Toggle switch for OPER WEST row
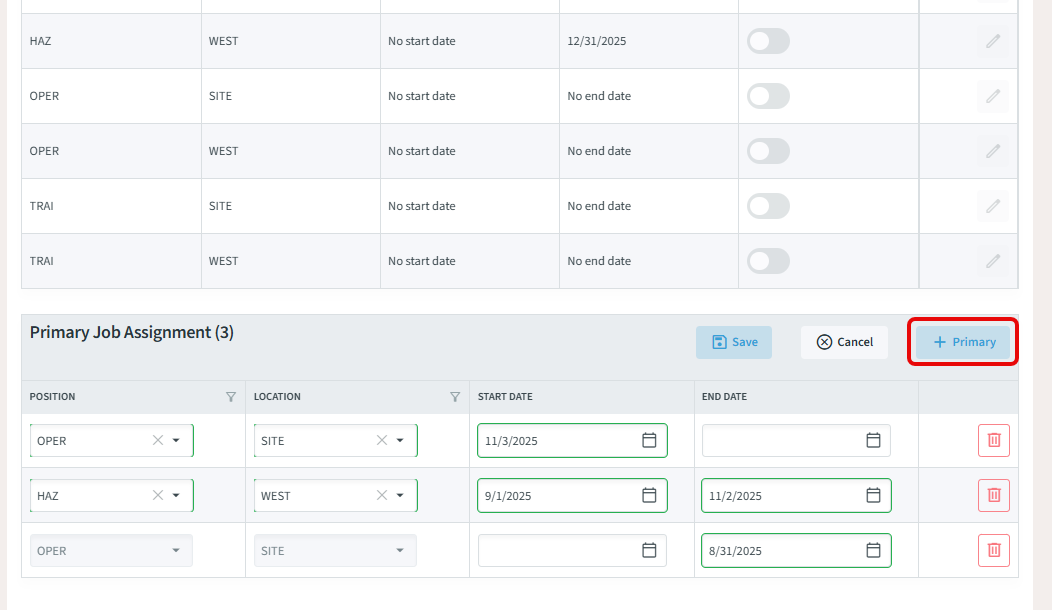Viewport: 1052px width, 610px height. tap(768, 151)
